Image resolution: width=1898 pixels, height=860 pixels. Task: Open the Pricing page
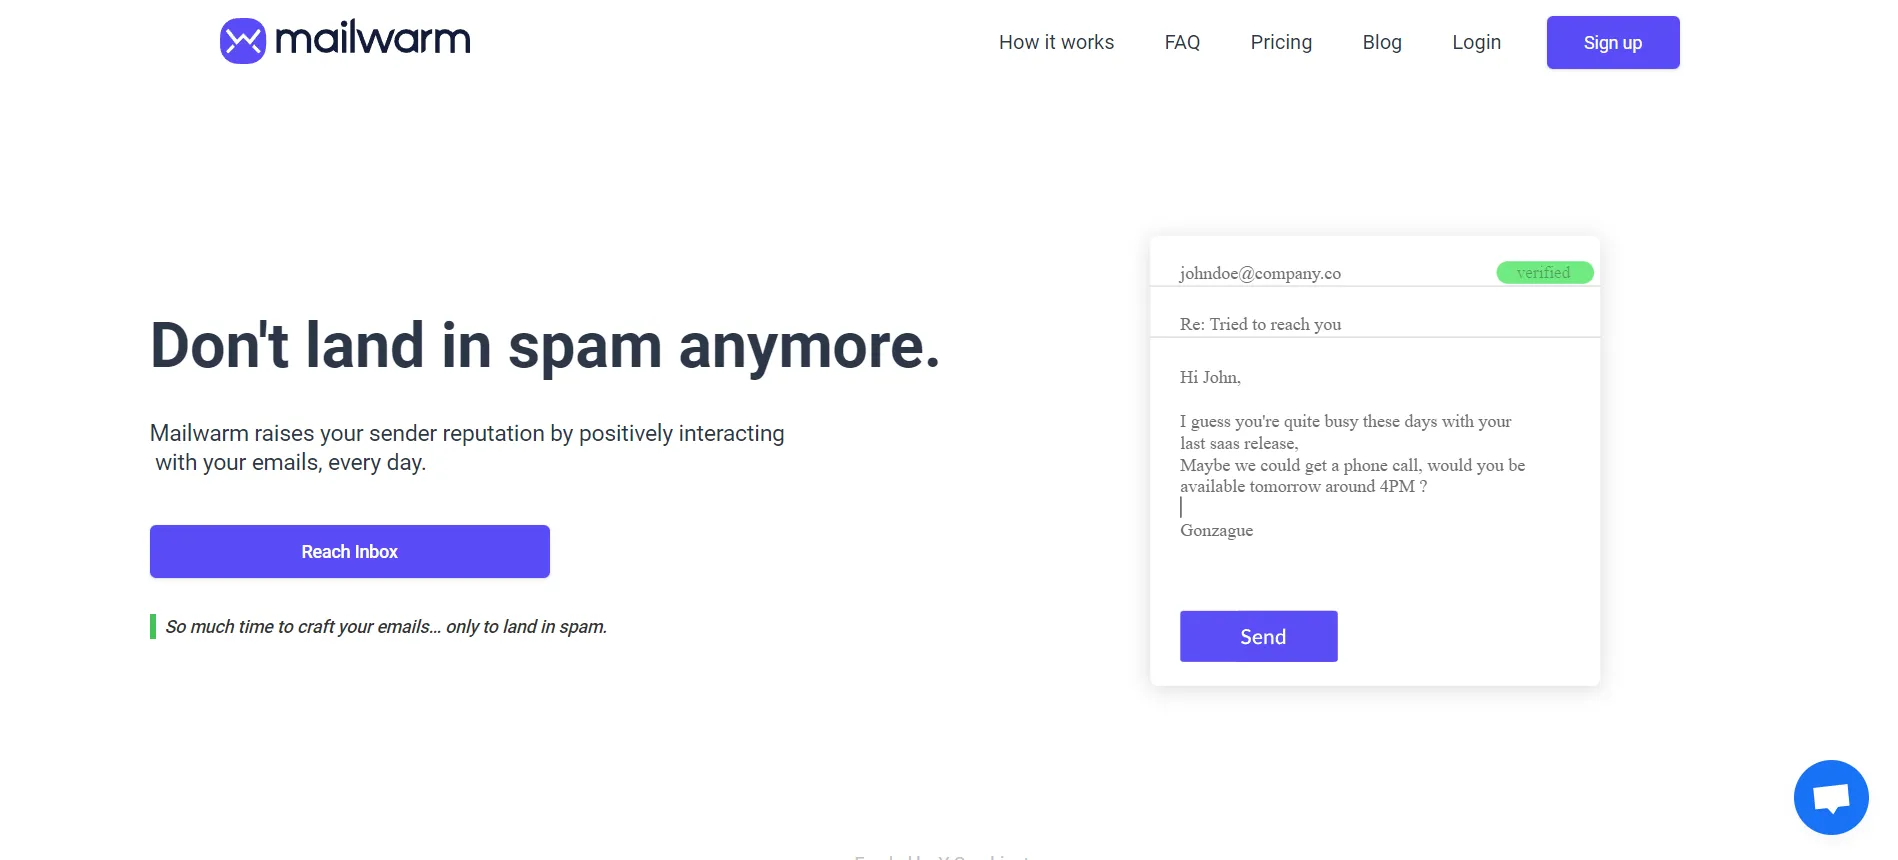pyautogui.click(x=1281, y=42)
